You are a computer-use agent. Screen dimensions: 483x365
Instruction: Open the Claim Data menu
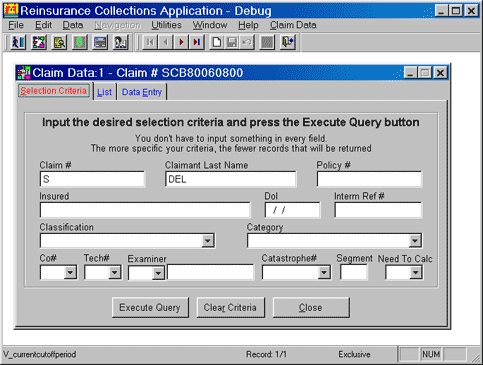pyautogui.click(x=293, y=25)
